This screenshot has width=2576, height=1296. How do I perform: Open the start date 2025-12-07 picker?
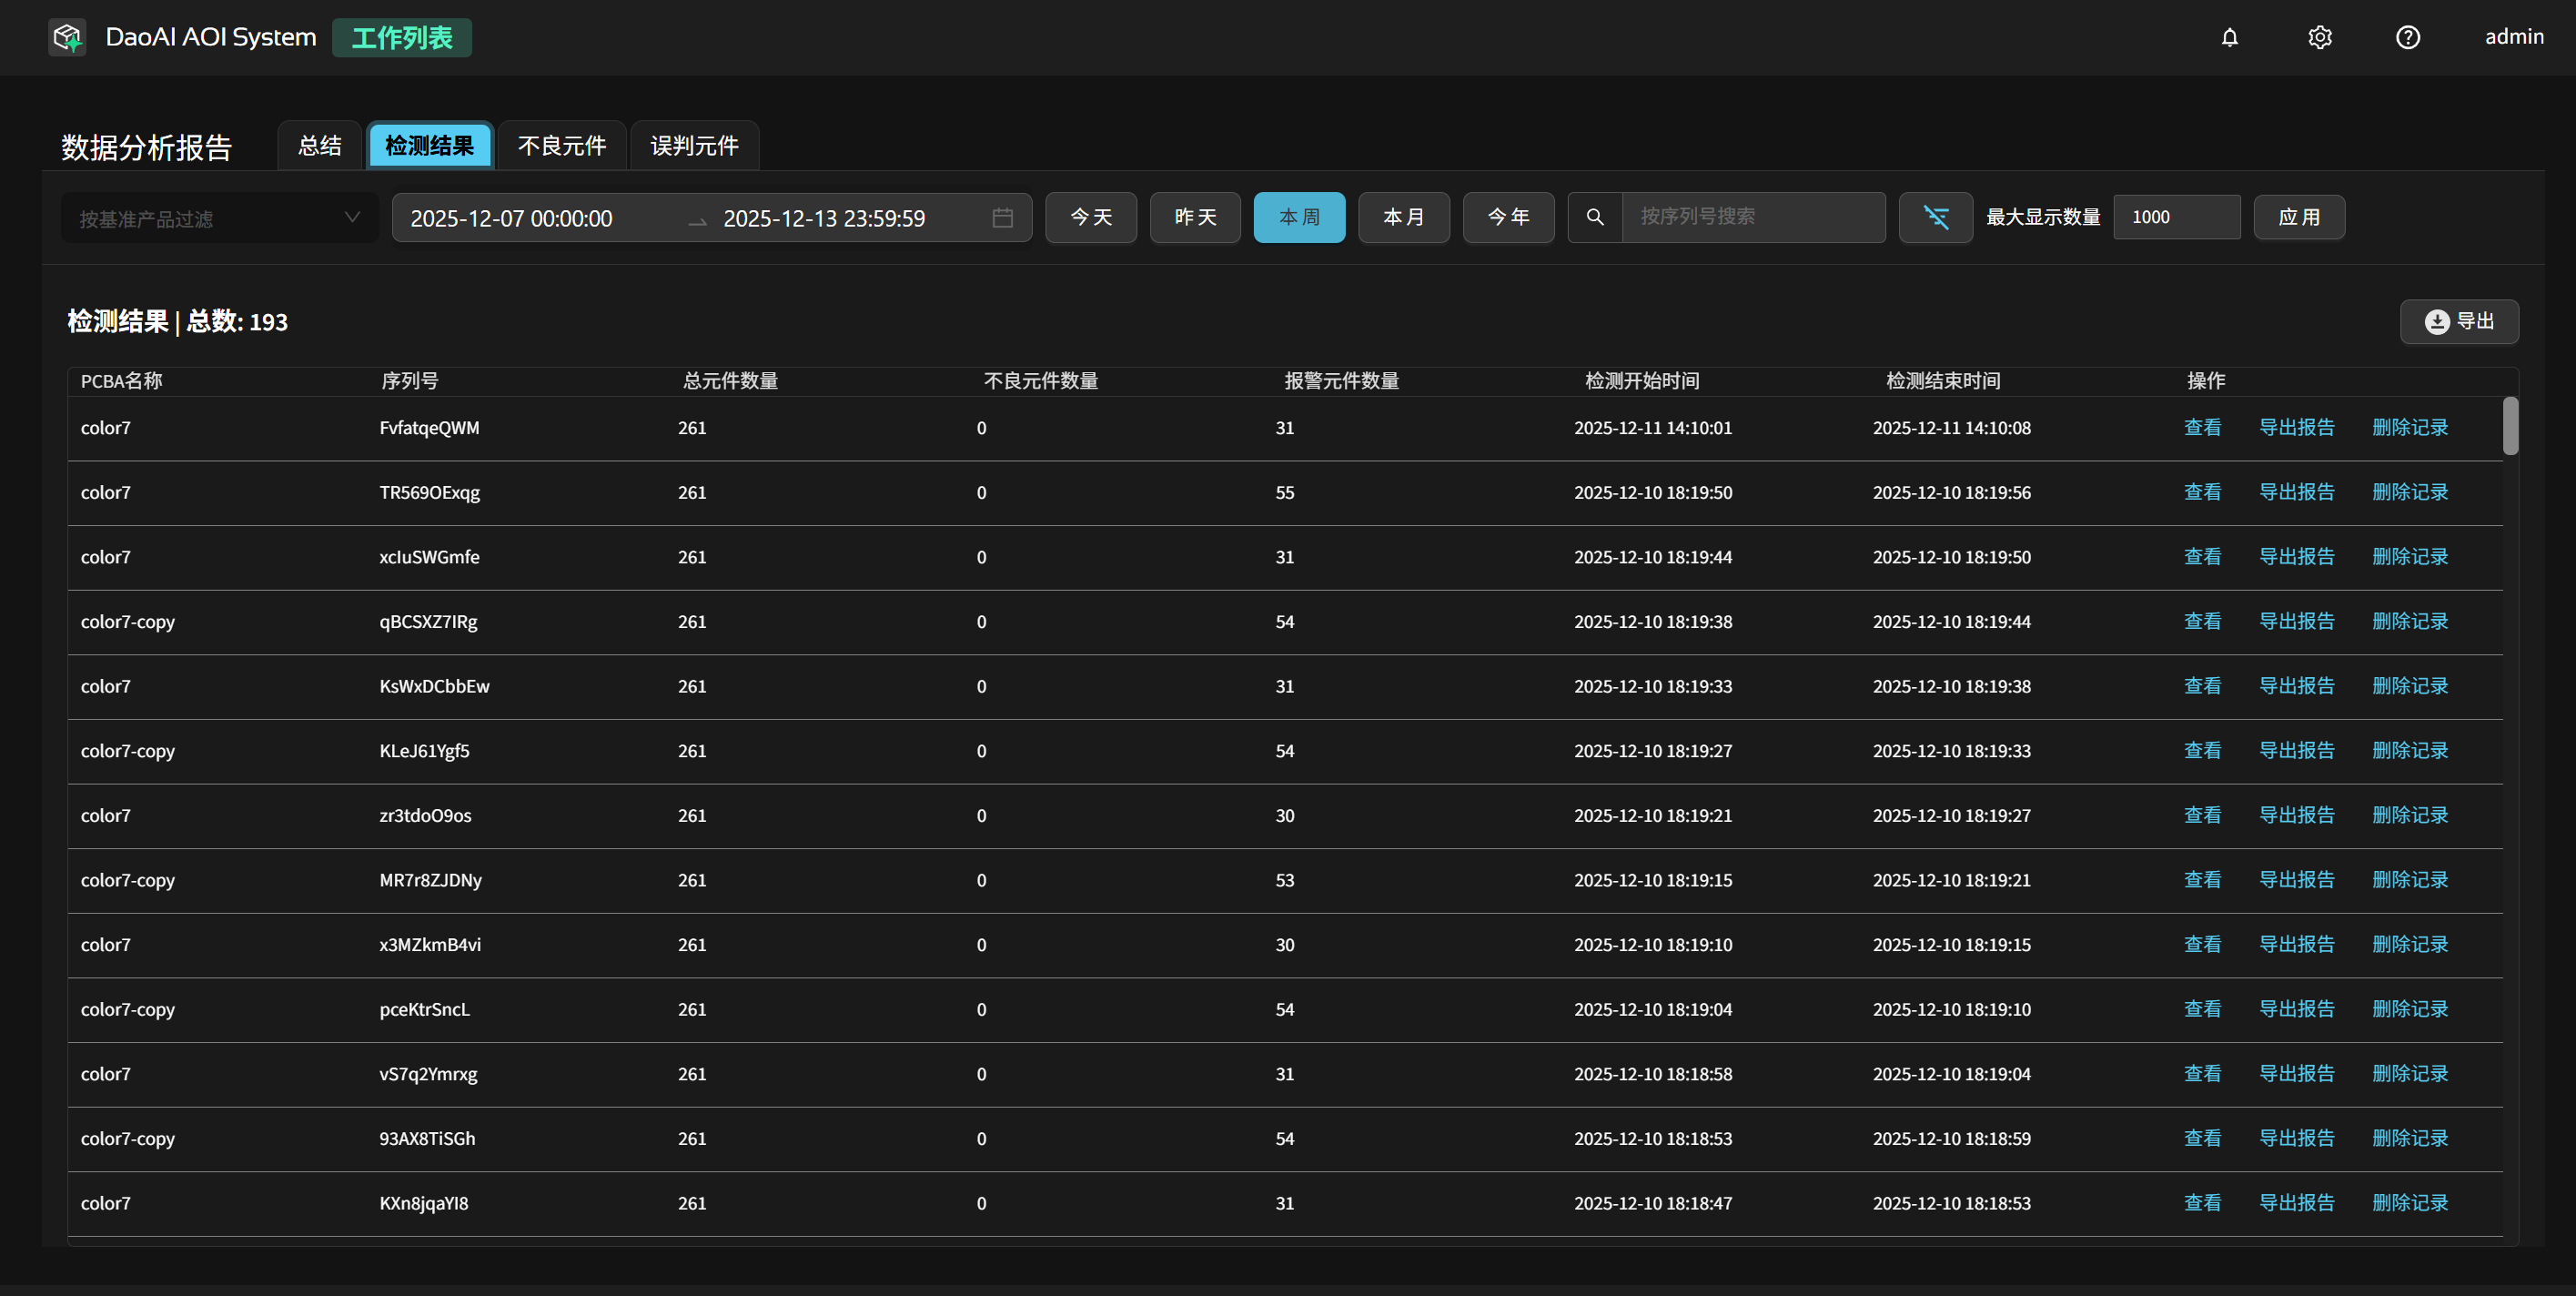pyautogui.click(x=511, y=218)
